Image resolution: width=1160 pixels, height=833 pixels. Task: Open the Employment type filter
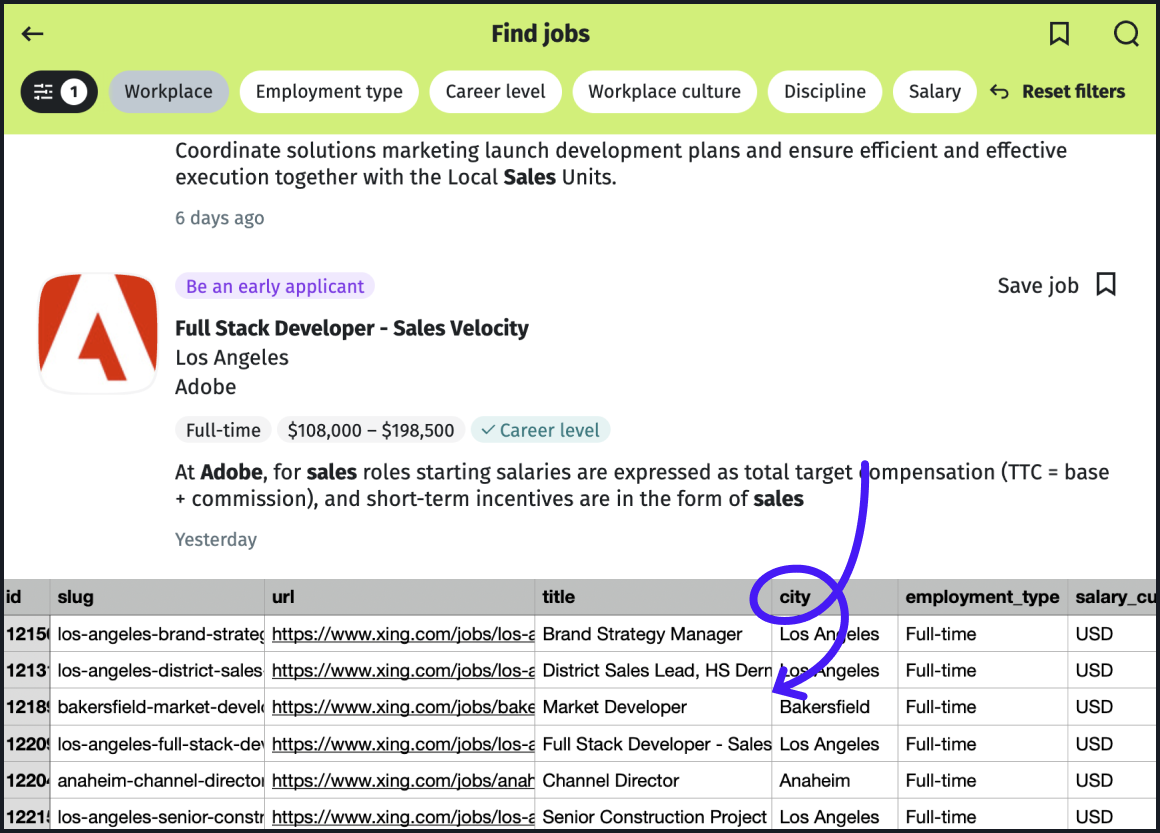(x=329, y=92)
